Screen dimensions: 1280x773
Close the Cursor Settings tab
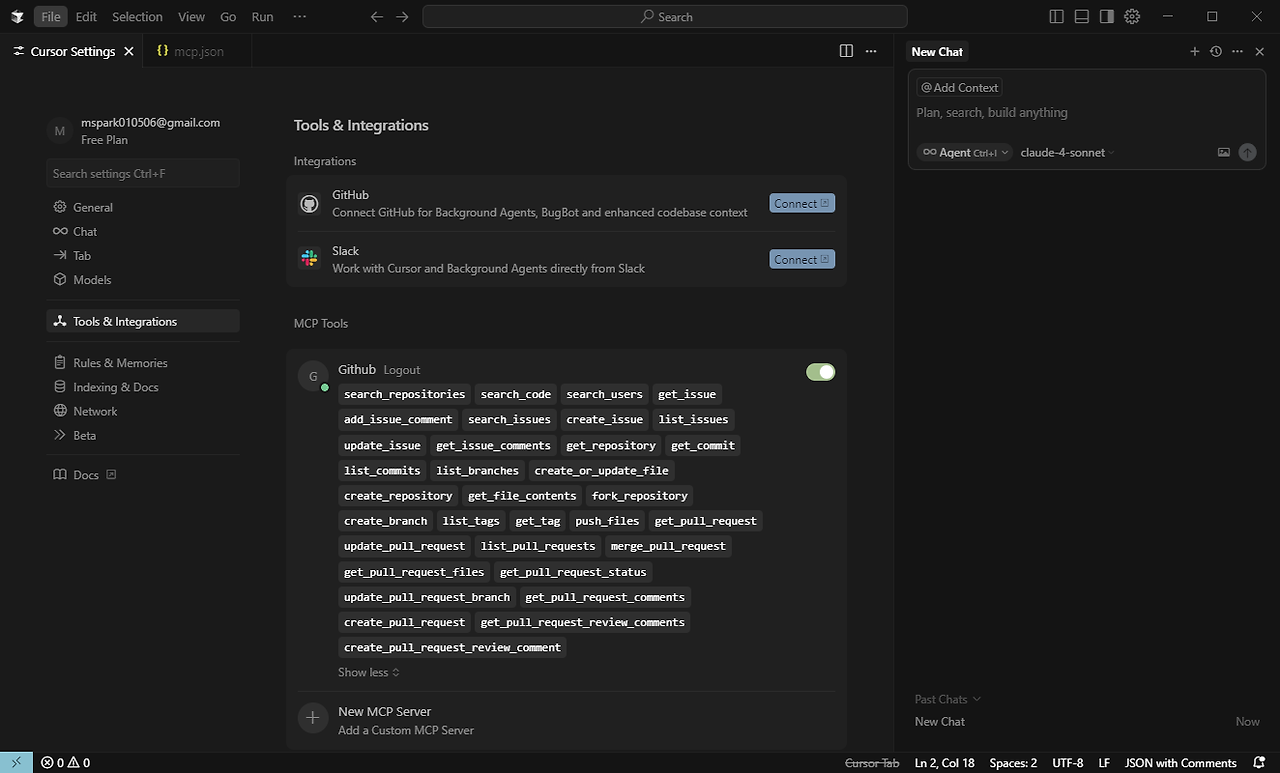(128, 51)
